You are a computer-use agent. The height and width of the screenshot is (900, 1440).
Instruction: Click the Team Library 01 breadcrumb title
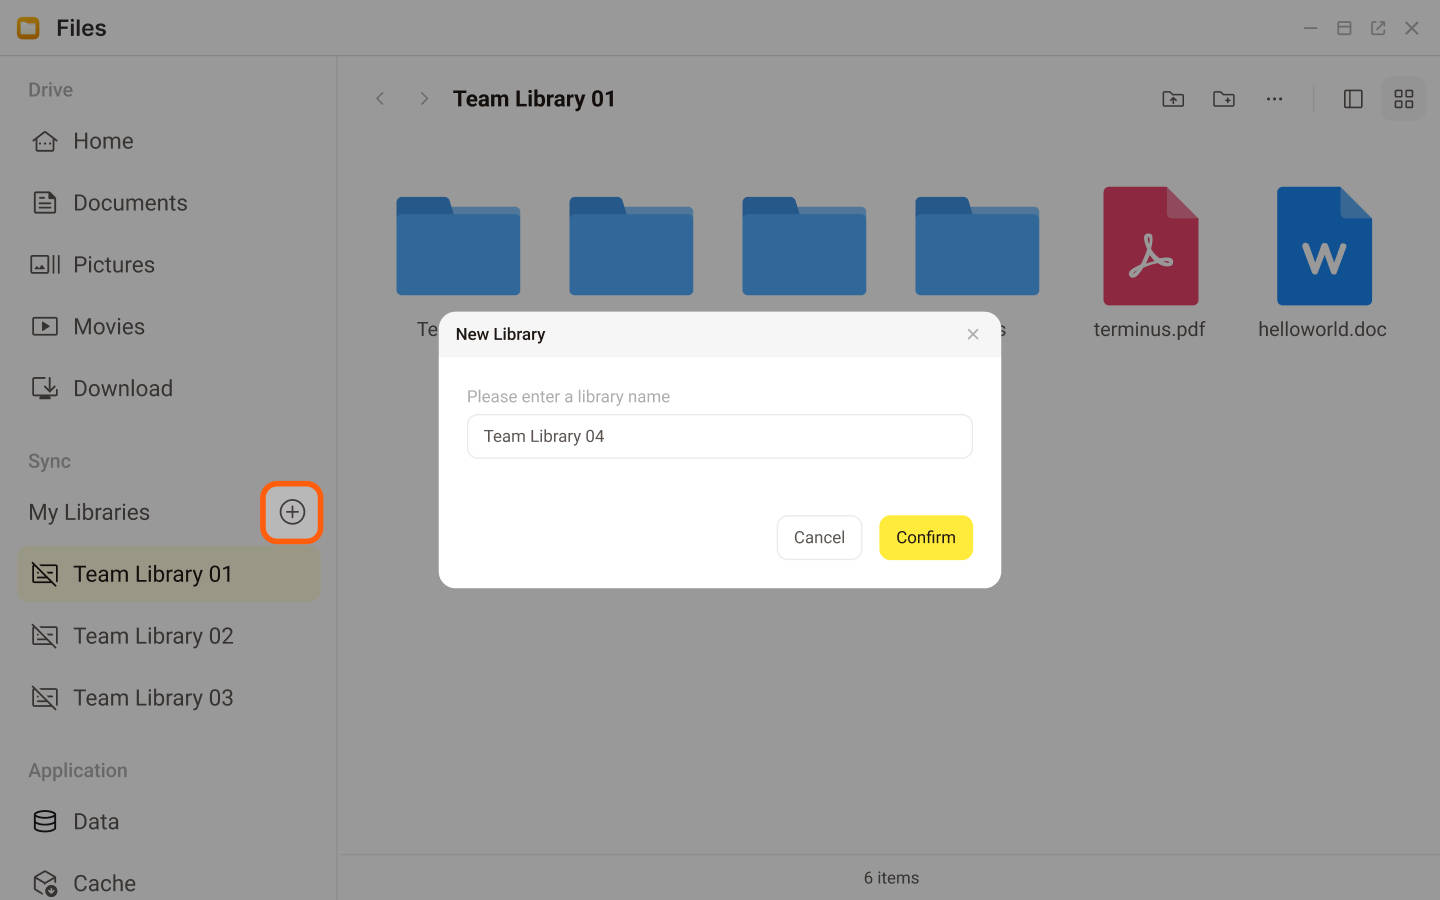pos(534,99)
